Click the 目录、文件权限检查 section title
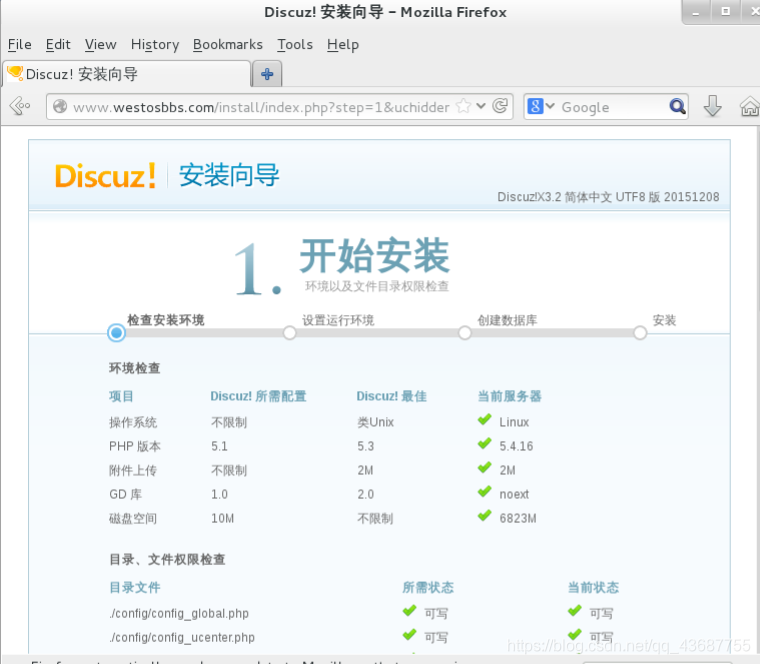Screen dimensions: 760x664 (x=167, y=559)
